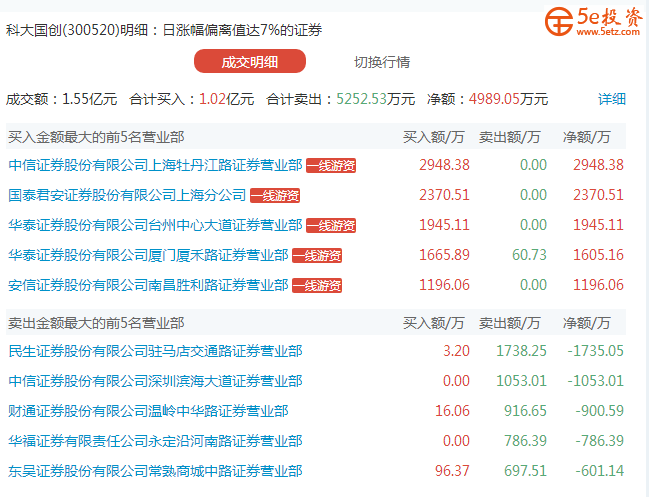The width and height of the screenshot is (649, 497).
Task: Click 一线游资 tag beside 国泰君安上海分公司
Action: point(275,195)
